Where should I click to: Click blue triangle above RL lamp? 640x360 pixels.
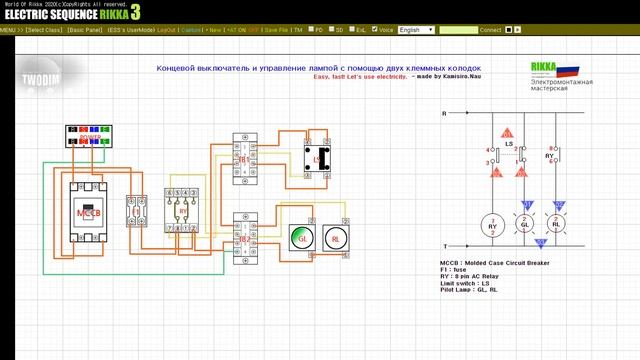[x=559, y=205]
